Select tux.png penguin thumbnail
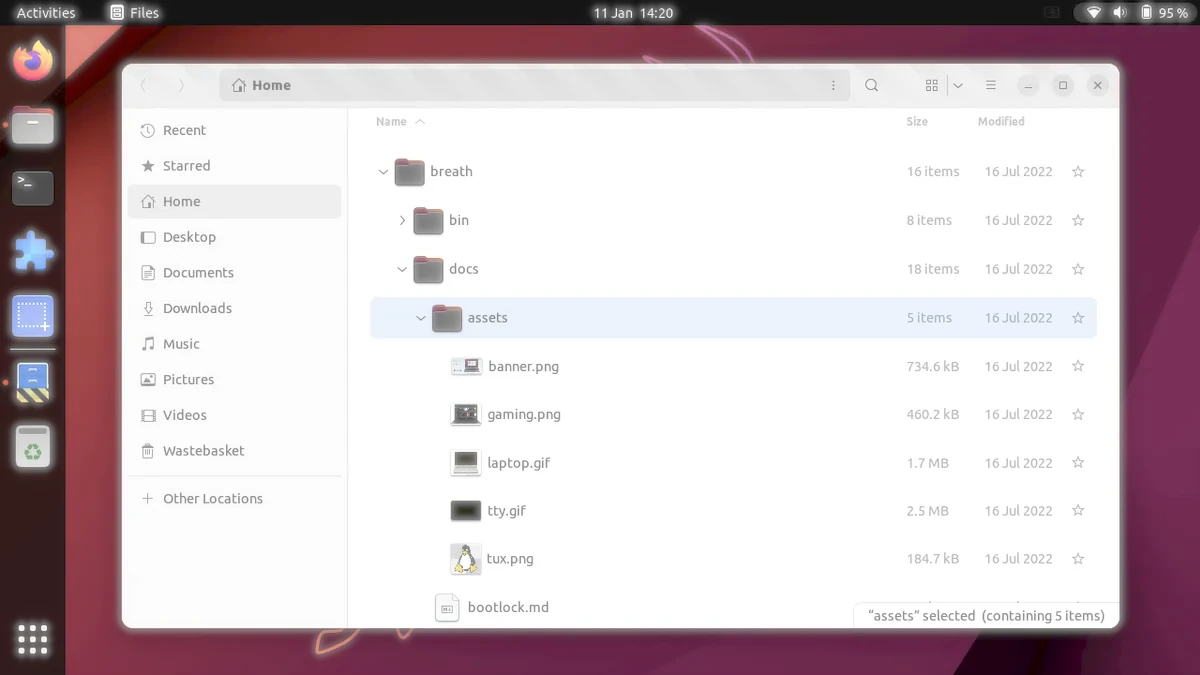The image size is (1200, 675). [466, 559]
